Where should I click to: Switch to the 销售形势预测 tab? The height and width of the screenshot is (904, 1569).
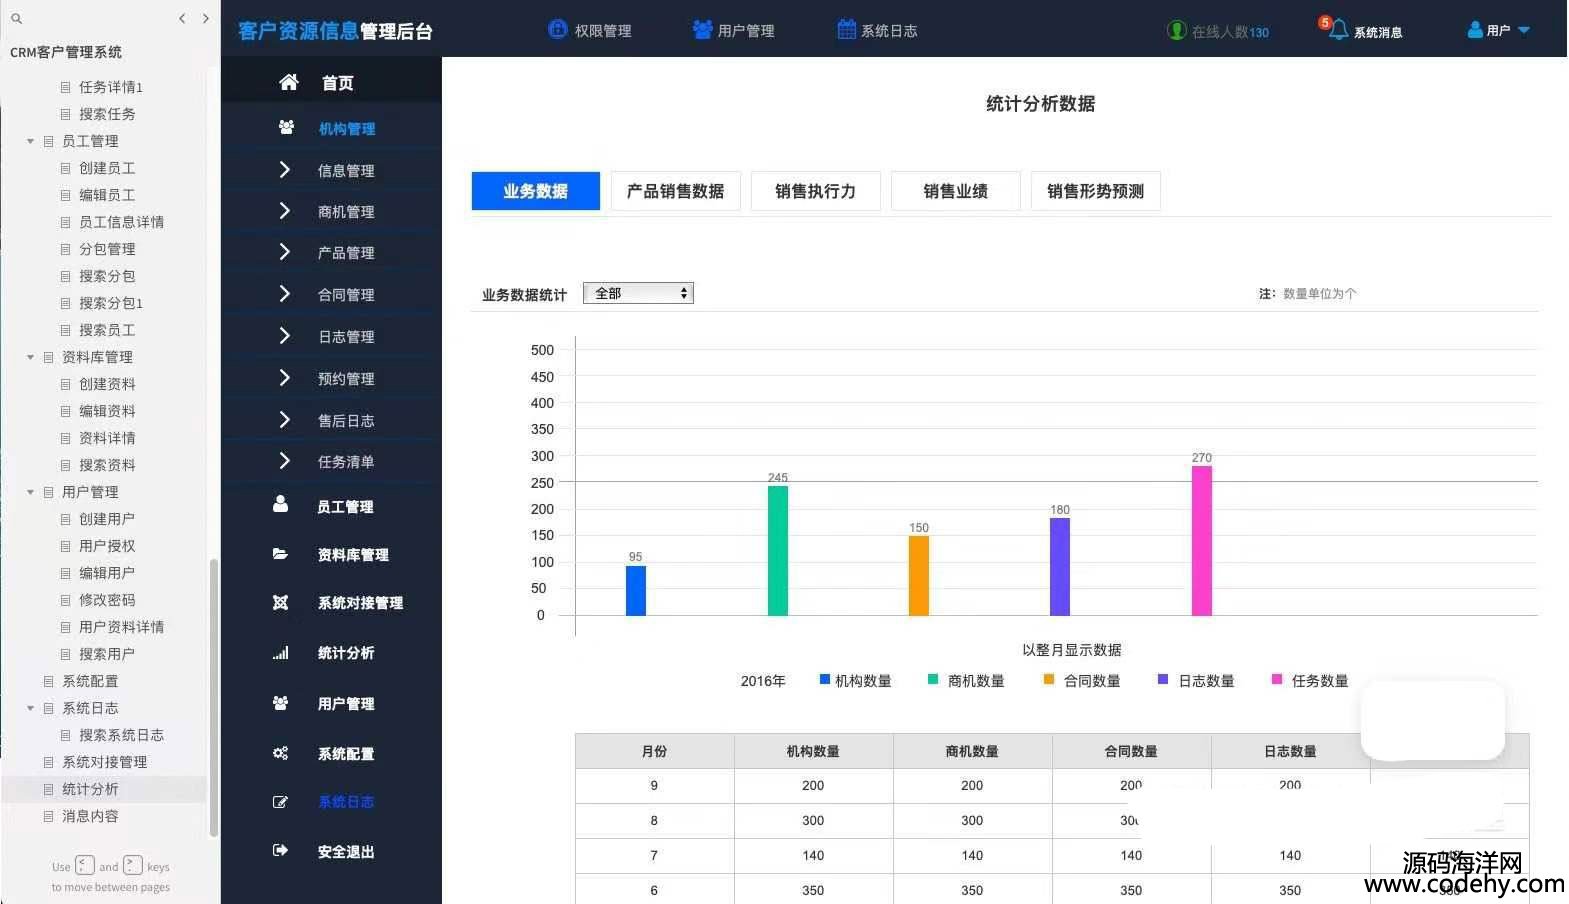[x=1096, y=191]
